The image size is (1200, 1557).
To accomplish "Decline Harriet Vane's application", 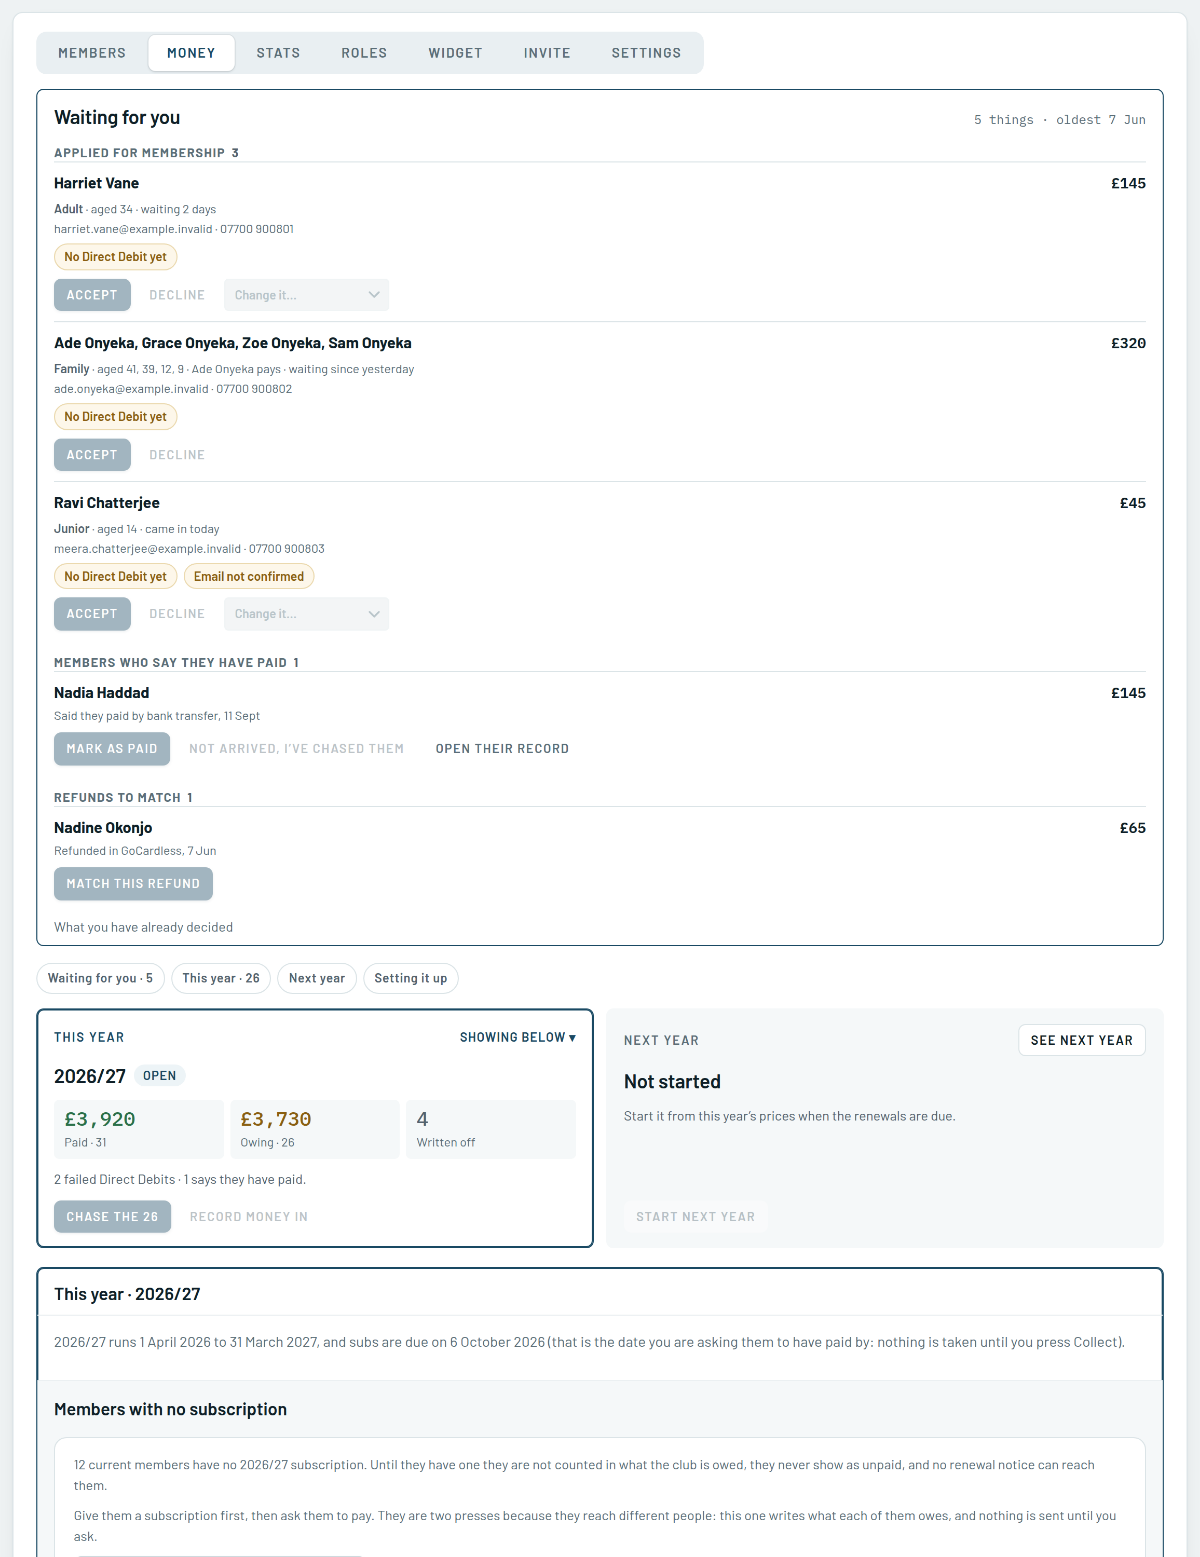I will tap(177, 295).
